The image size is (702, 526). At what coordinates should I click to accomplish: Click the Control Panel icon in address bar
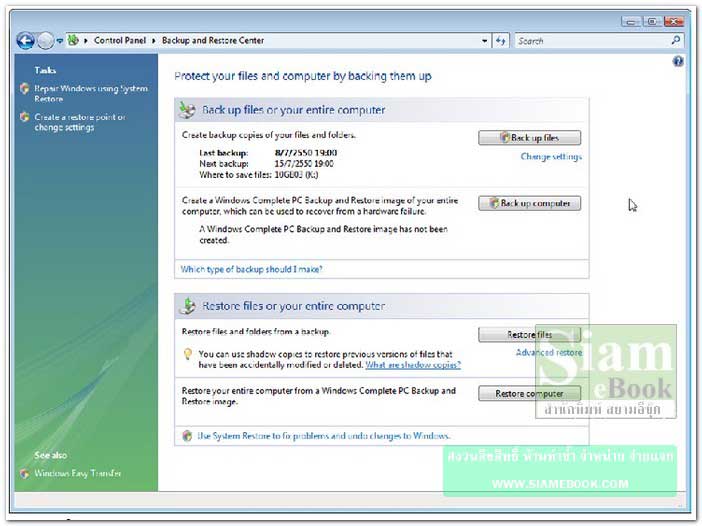tap(73, 40)
